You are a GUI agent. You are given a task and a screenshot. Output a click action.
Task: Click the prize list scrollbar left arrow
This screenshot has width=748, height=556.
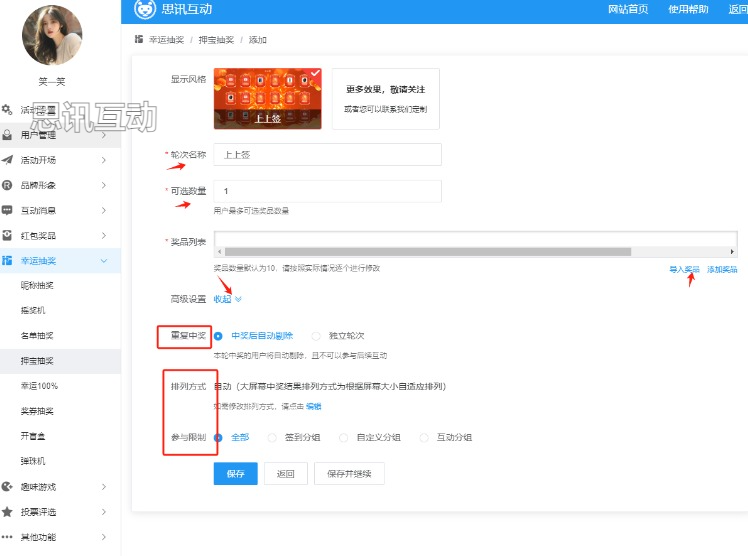coord(219,251)
